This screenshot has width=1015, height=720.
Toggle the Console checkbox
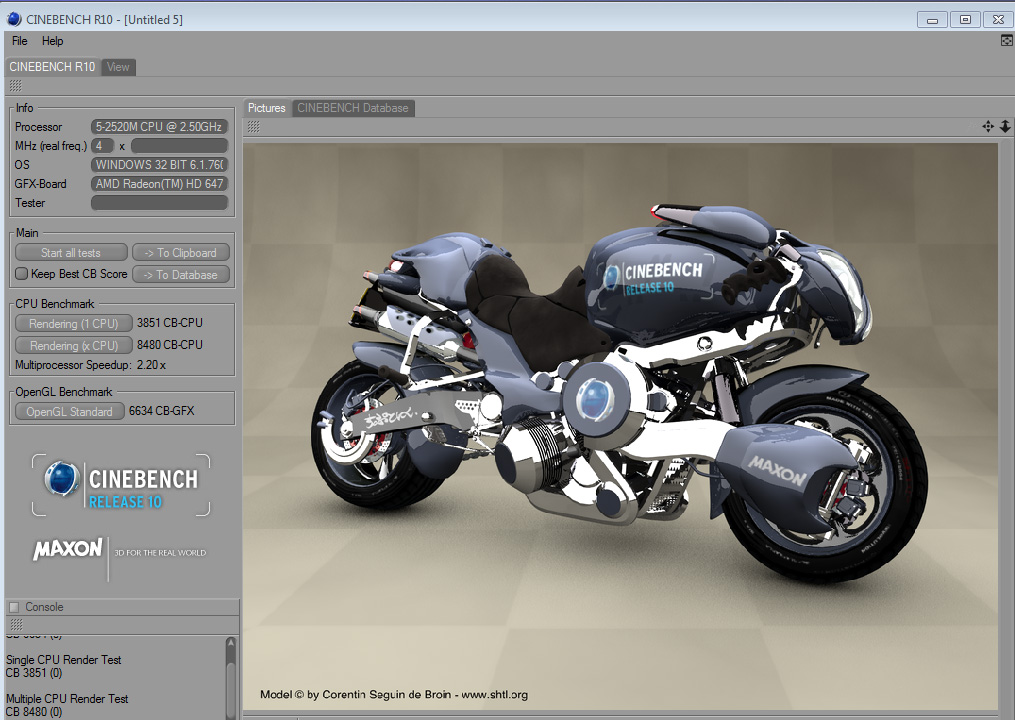14,607
